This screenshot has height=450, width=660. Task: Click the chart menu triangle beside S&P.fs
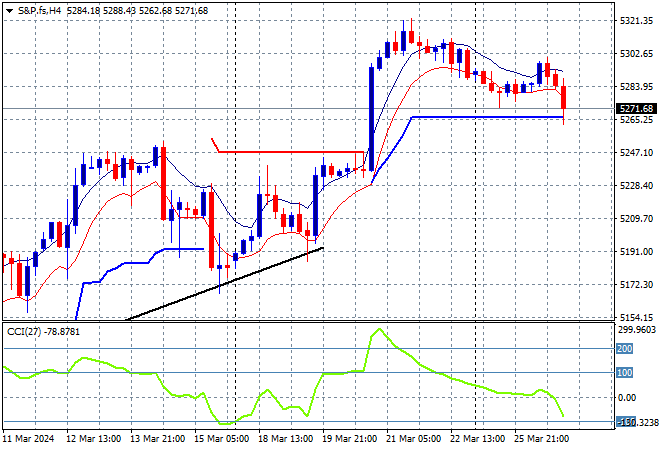tap(8, 10)
